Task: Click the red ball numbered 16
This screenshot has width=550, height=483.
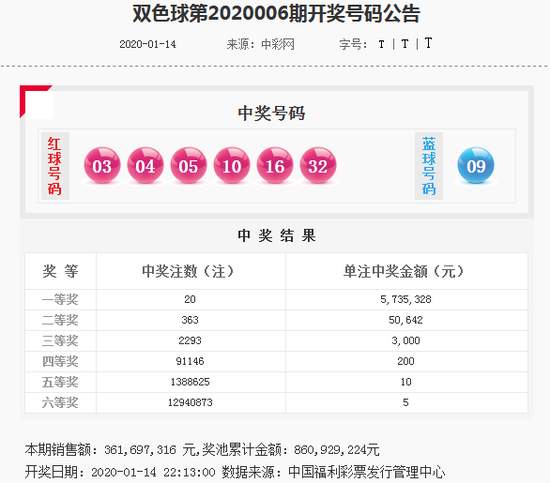Action: [x=275, y=165]
